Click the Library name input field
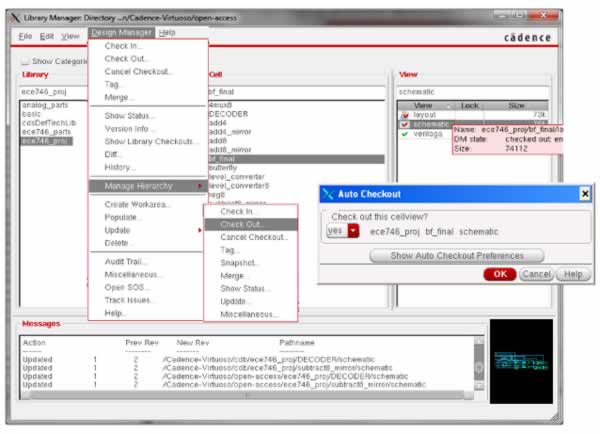Viewport: 600px width, 434px height. click(54, 92)
